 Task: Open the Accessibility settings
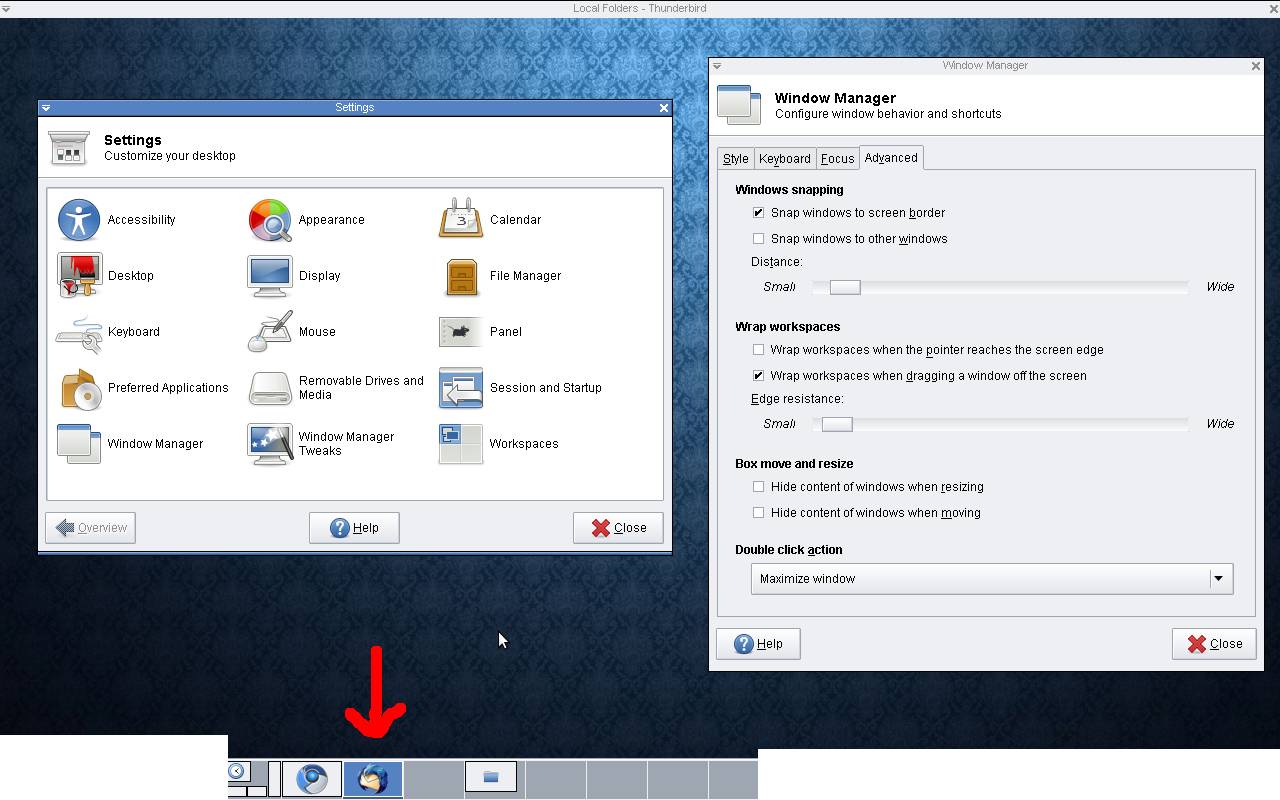pyautogui.click(x=79, y=220)
